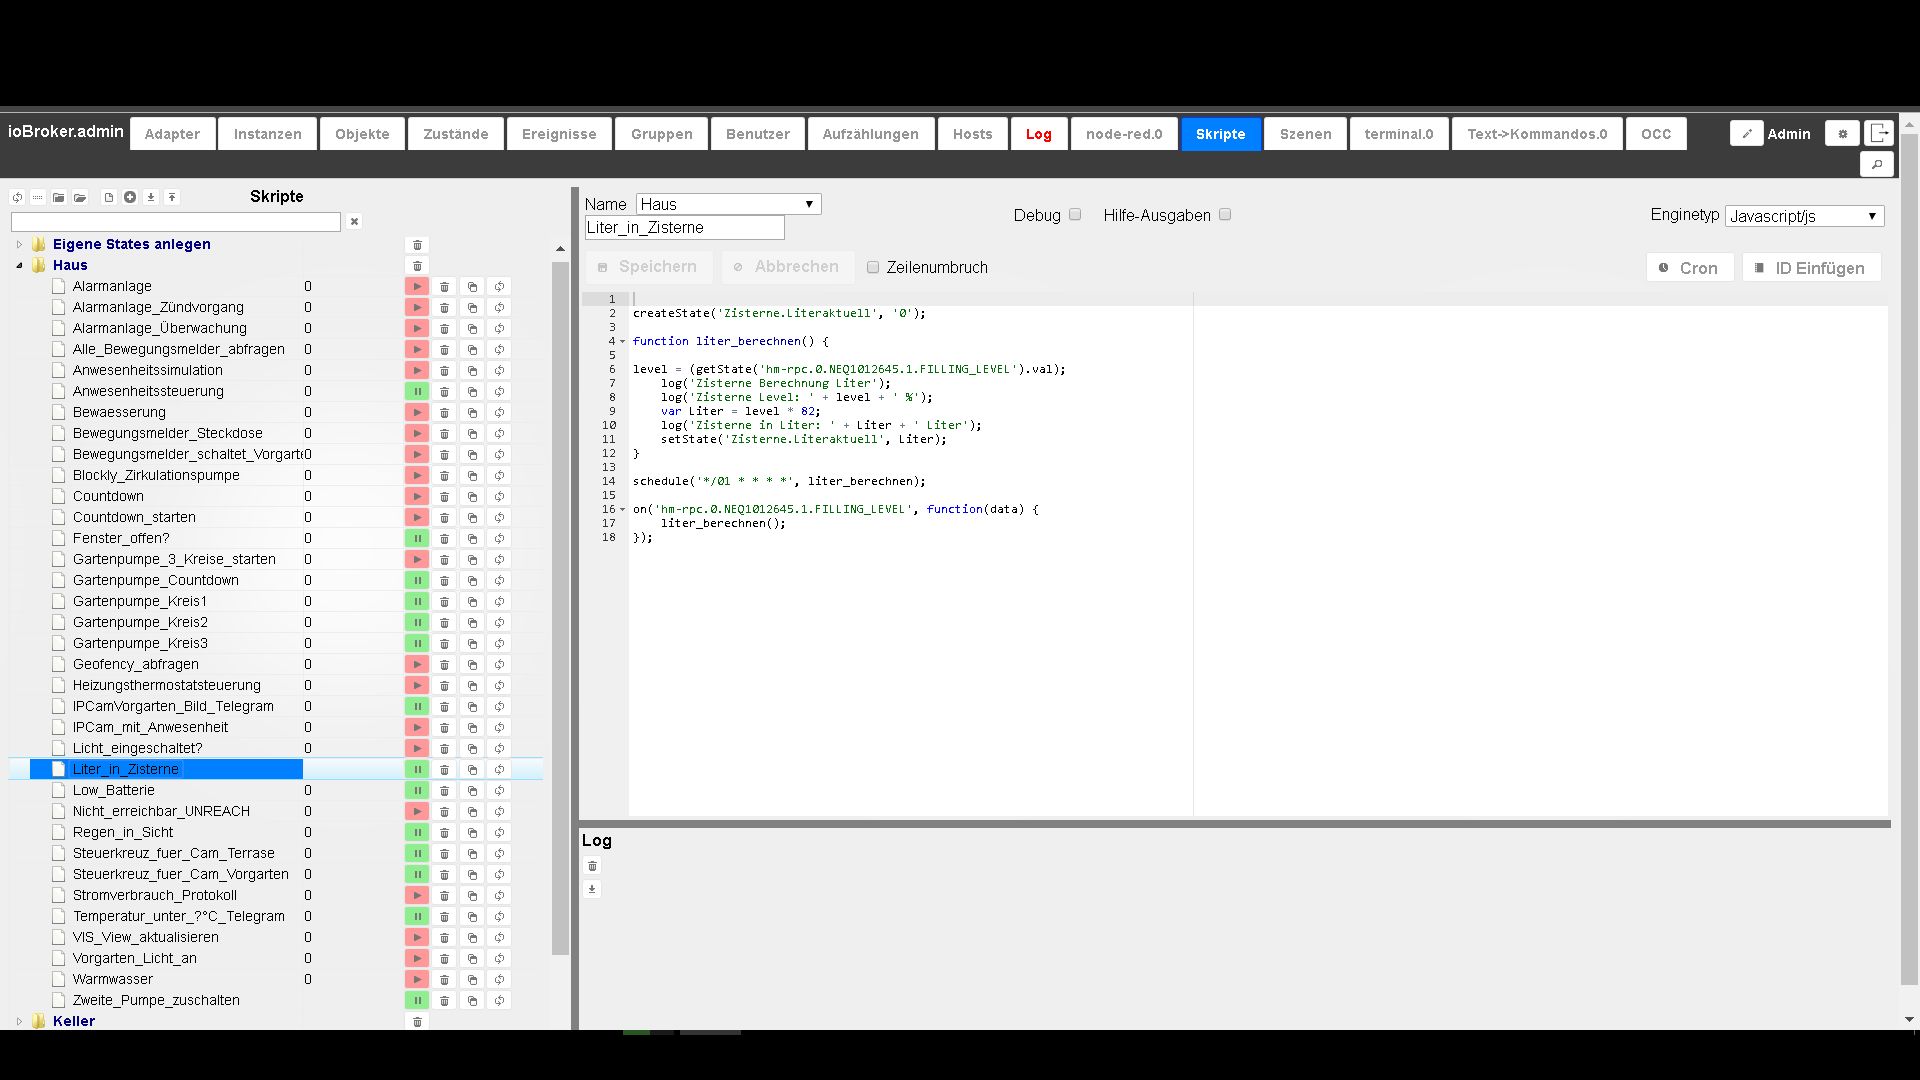Pause the Anwesenheitssteuerung script with green button
This screenshot has height=1080, width=1920.
417,392
